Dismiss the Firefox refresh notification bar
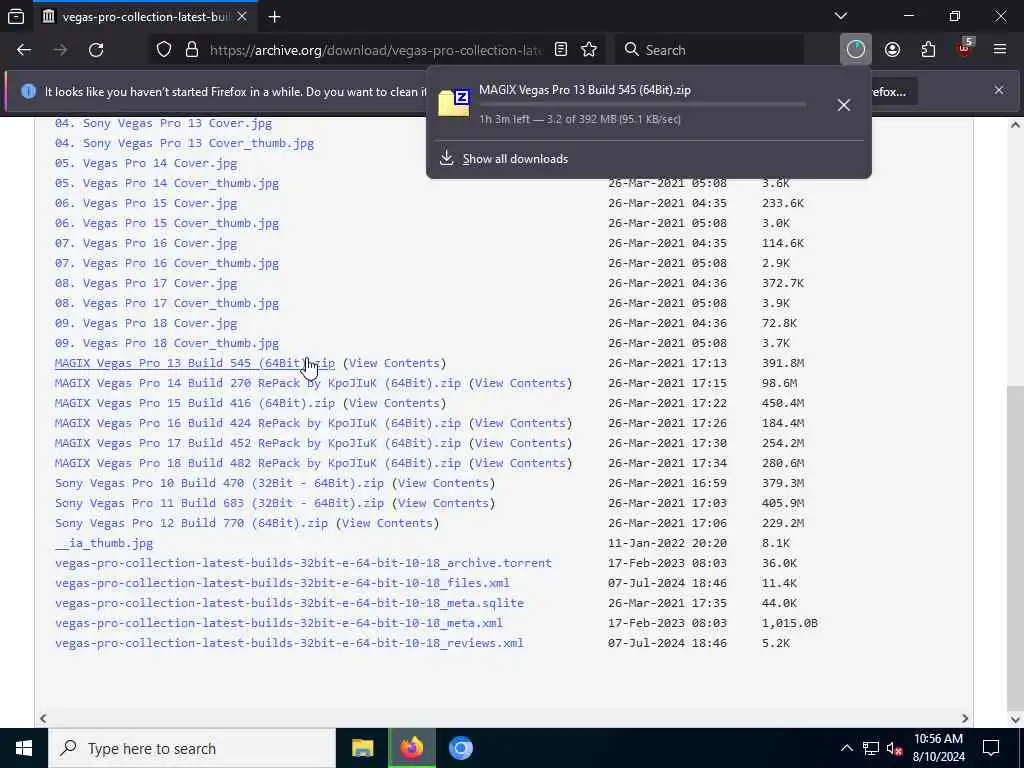Viewport: 1024px width, 768px height. [999, 90]
